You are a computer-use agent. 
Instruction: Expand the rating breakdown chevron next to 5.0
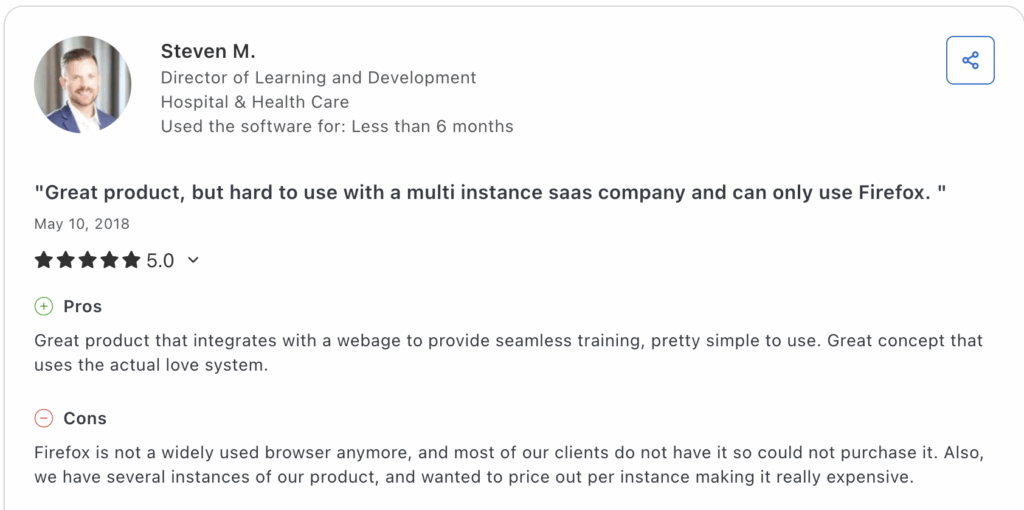[193, 260]
